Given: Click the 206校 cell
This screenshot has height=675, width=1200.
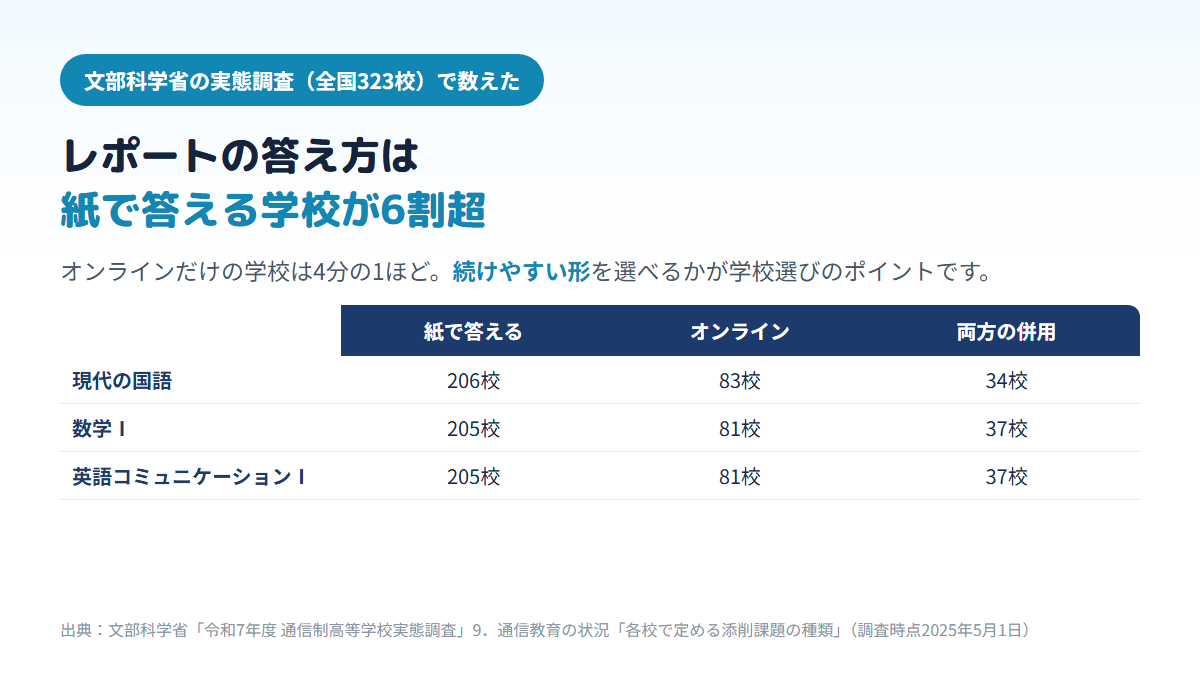Looking at the screenshot, I should (473, 381).
